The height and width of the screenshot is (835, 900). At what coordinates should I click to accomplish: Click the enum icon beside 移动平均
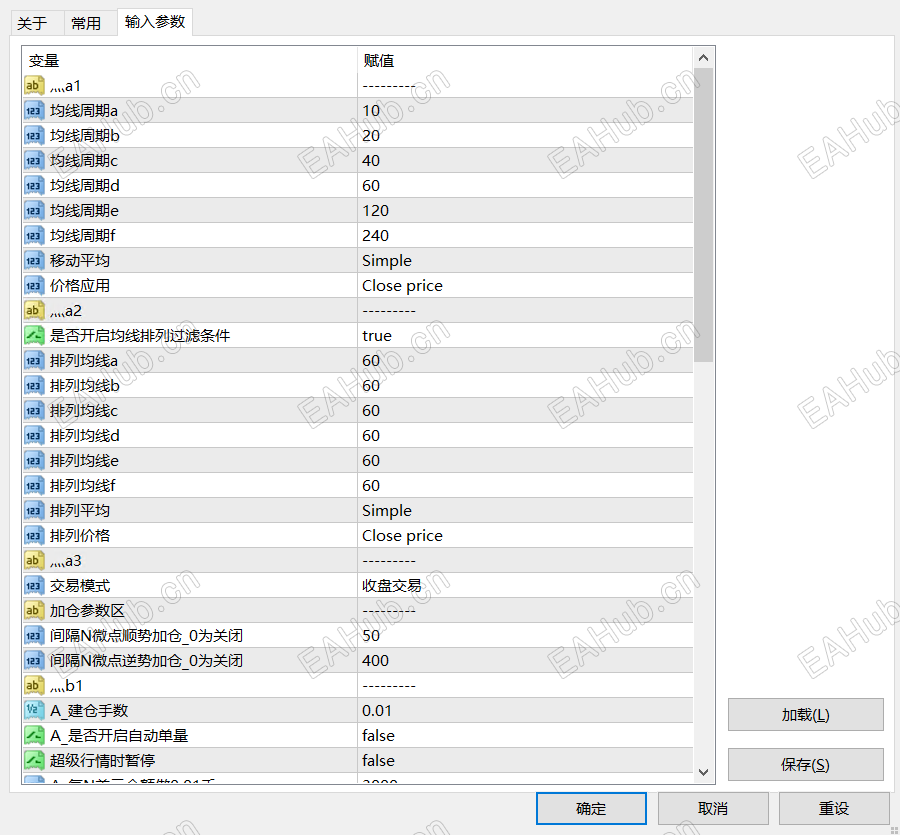pyautogui.click(x=34, y=261)
